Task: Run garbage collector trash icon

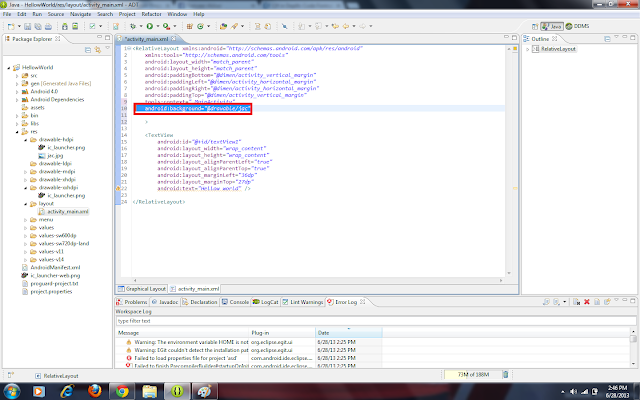Action: tap(505, 374)
